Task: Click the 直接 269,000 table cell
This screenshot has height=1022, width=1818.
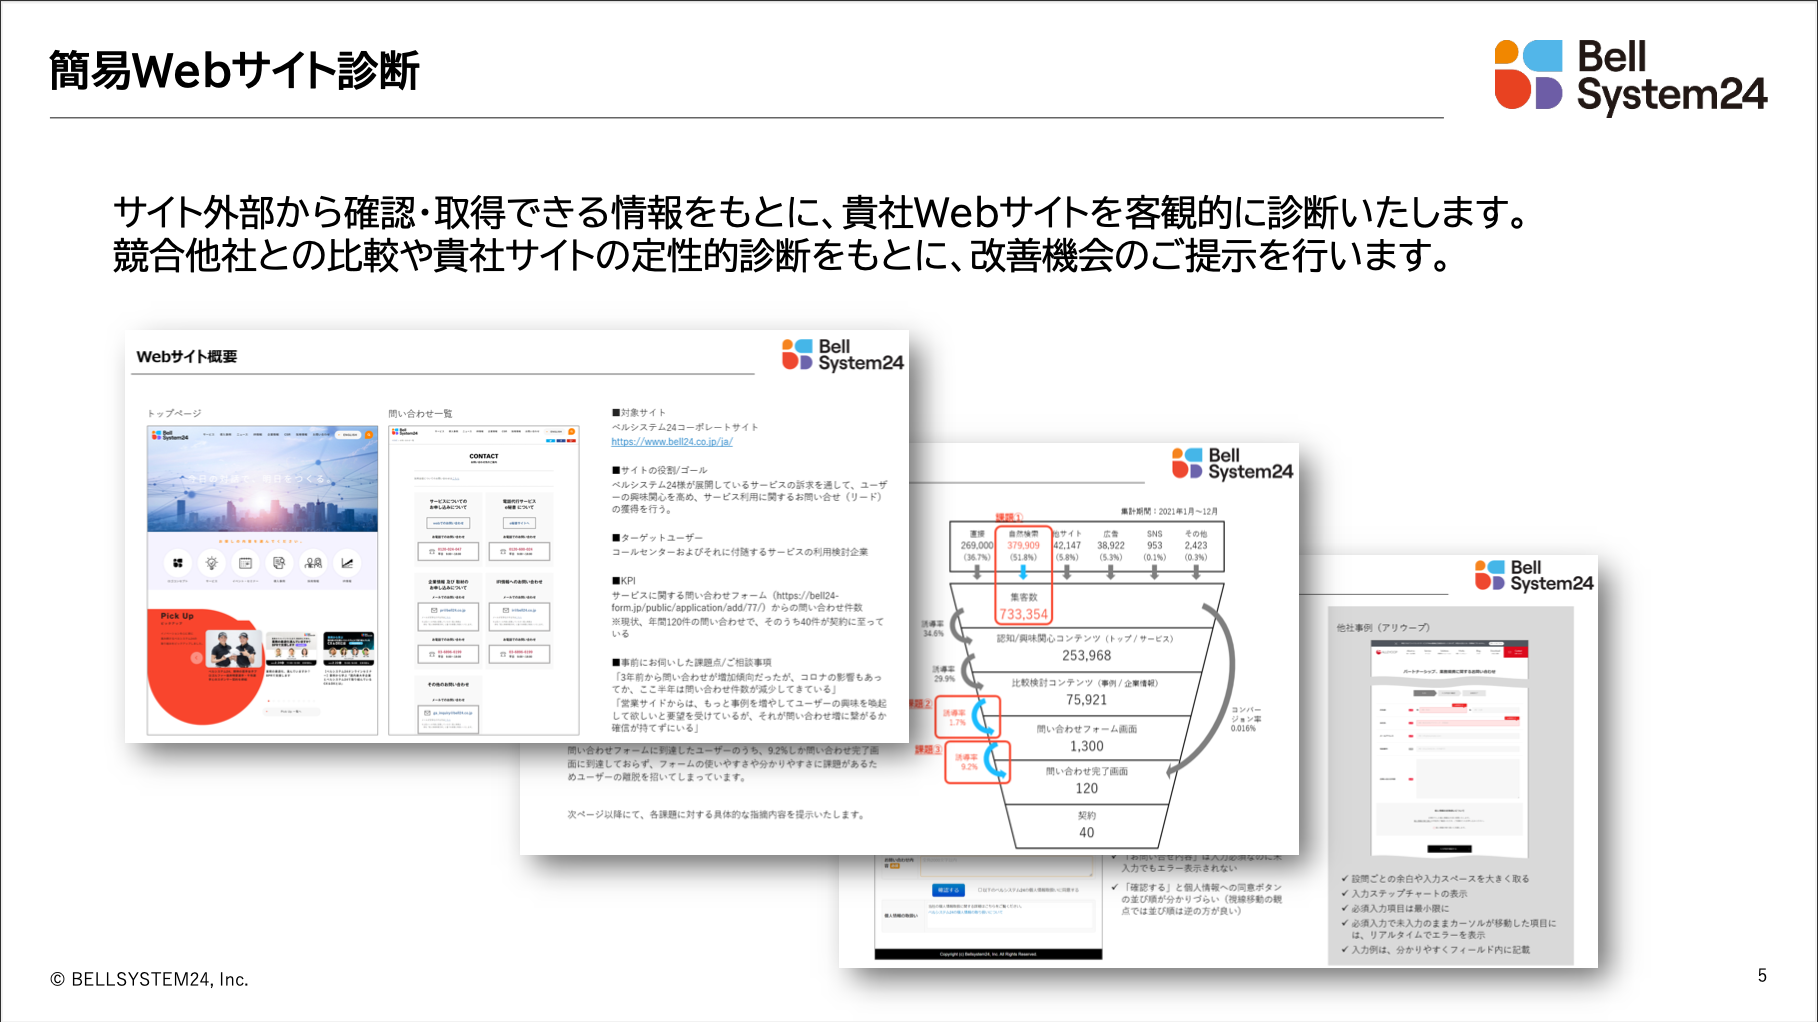Action: 977,546
